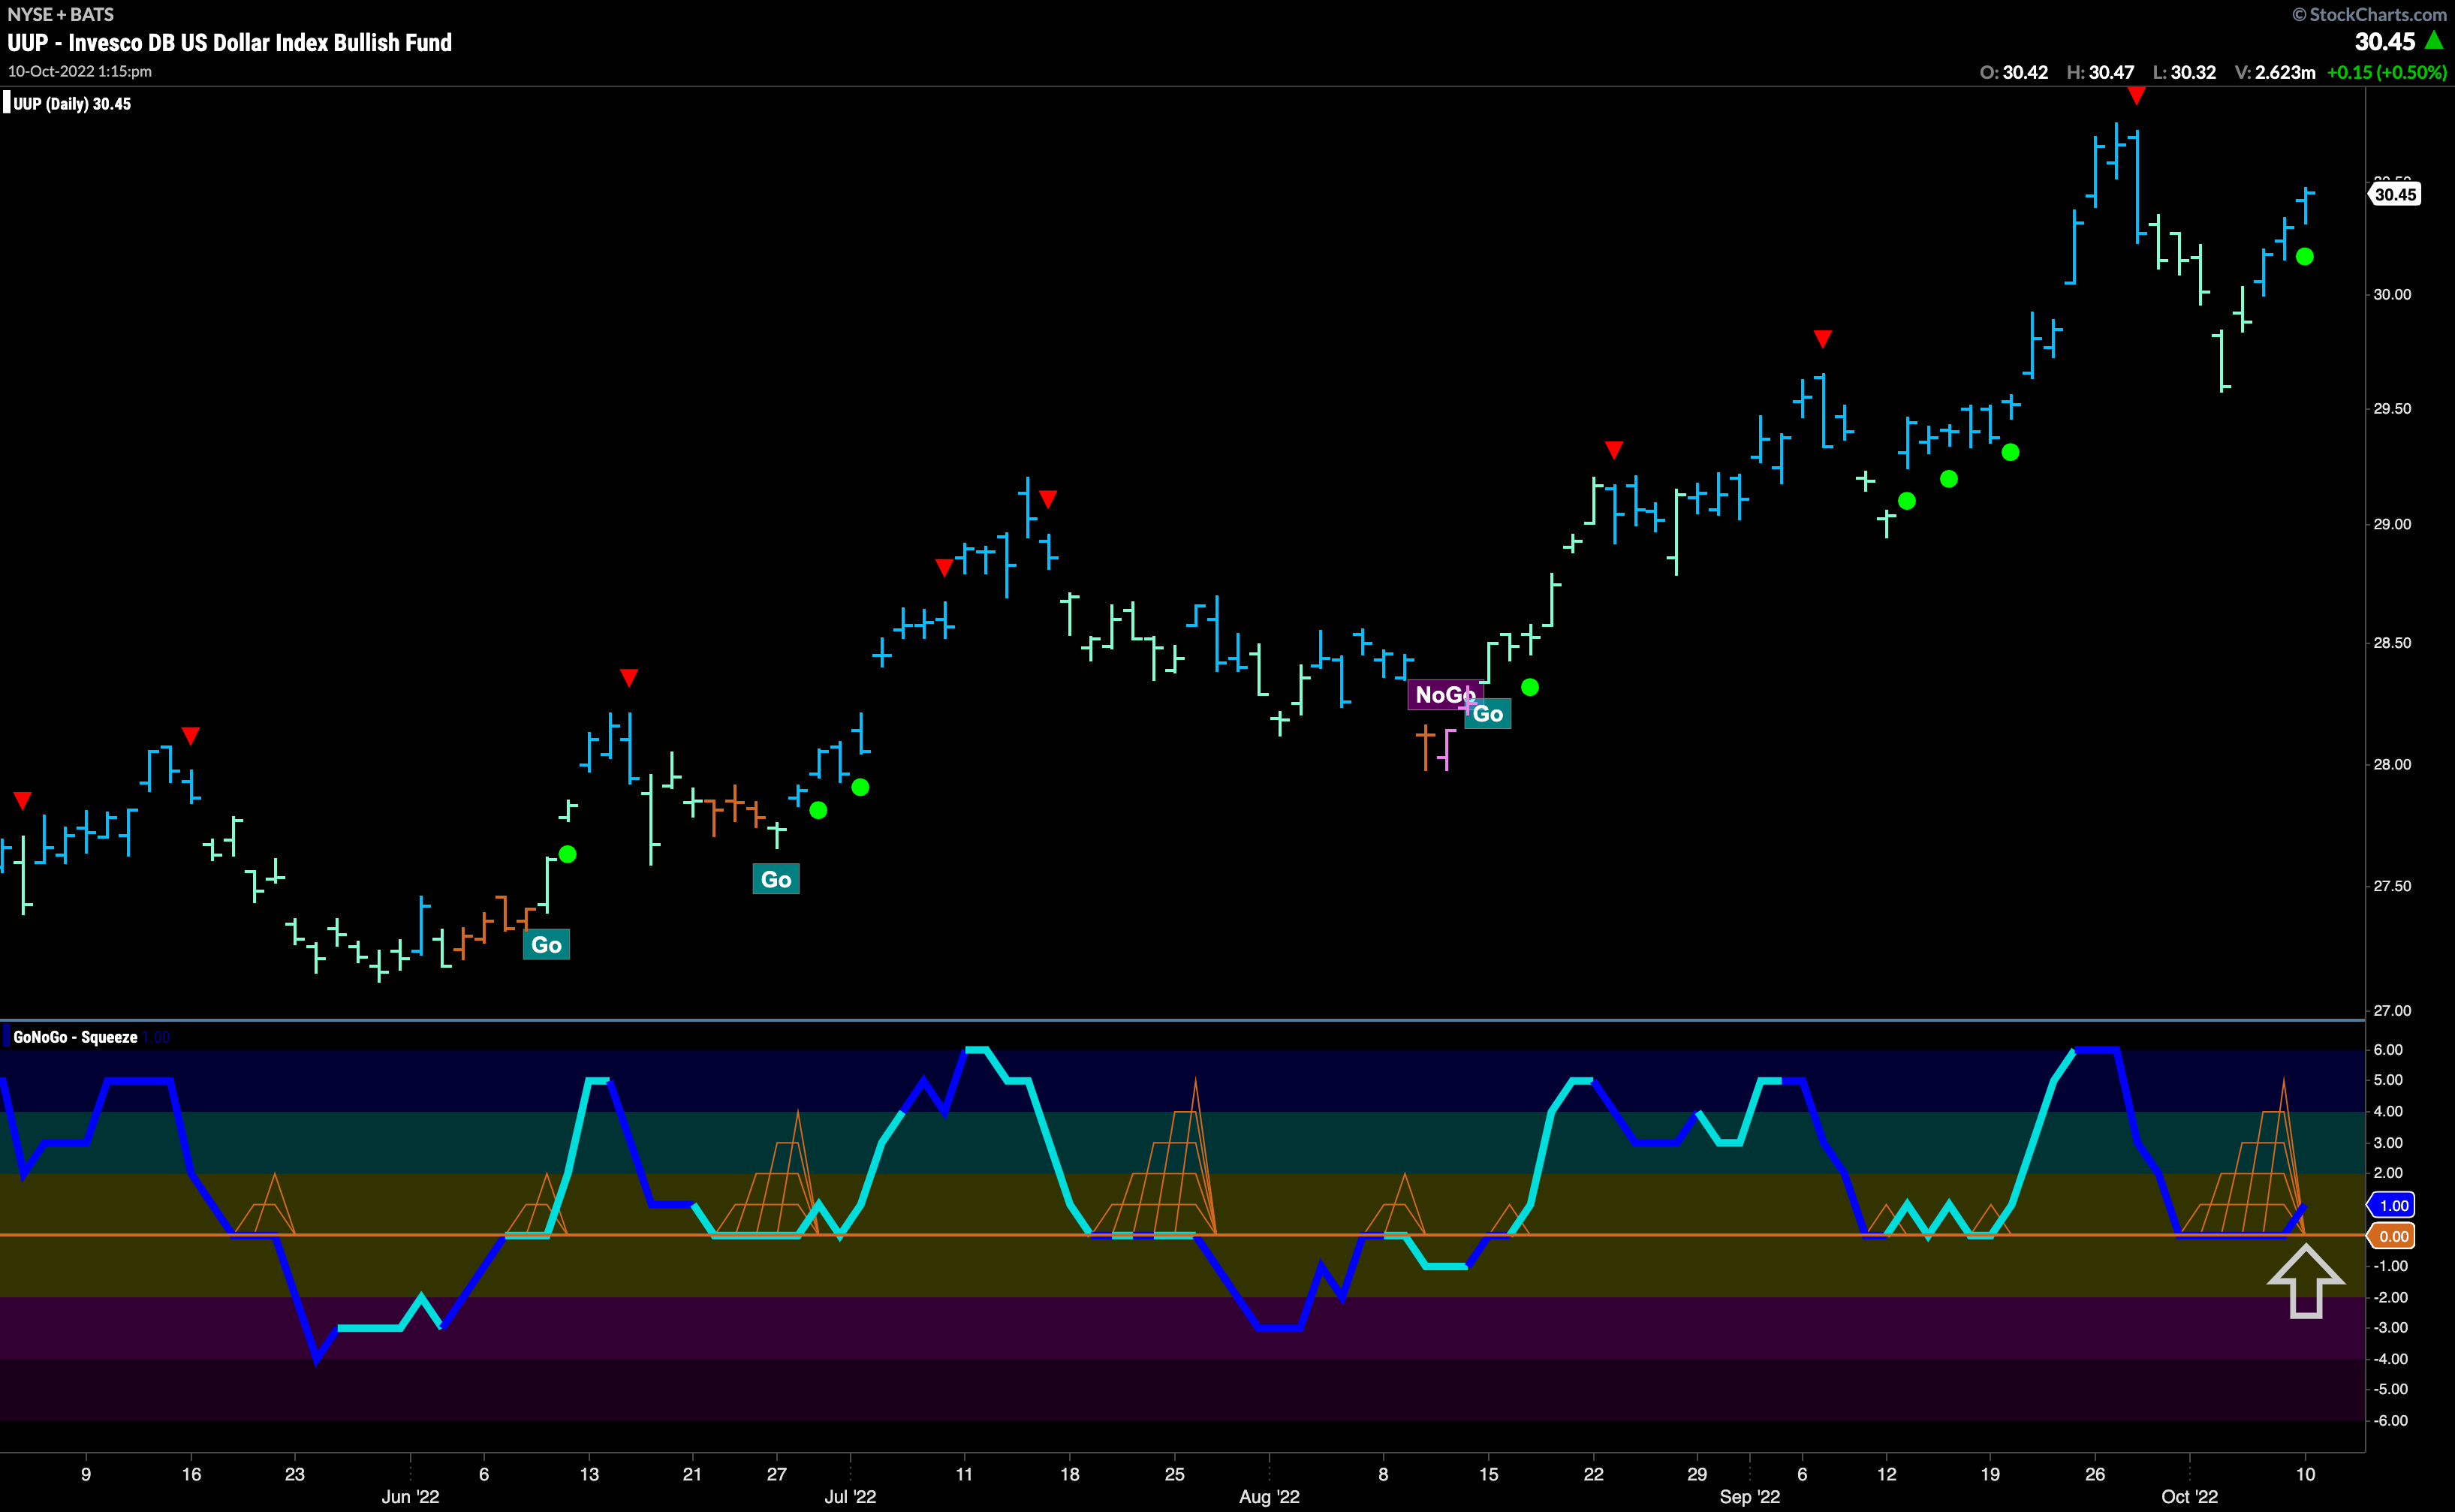Click the chart title UUP - Invesco DB US Dollar
This screenshot has height=1512, width=2455.
coord(229,42)
